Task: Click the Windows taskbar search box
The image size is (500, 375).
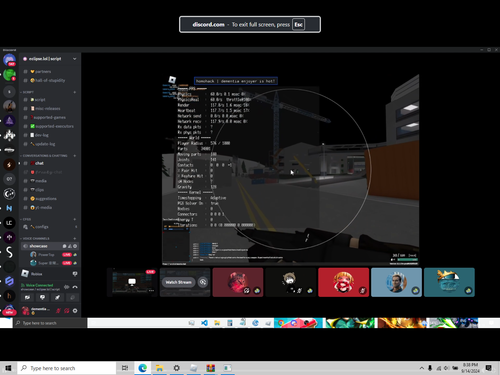Action: pos(67,368)
